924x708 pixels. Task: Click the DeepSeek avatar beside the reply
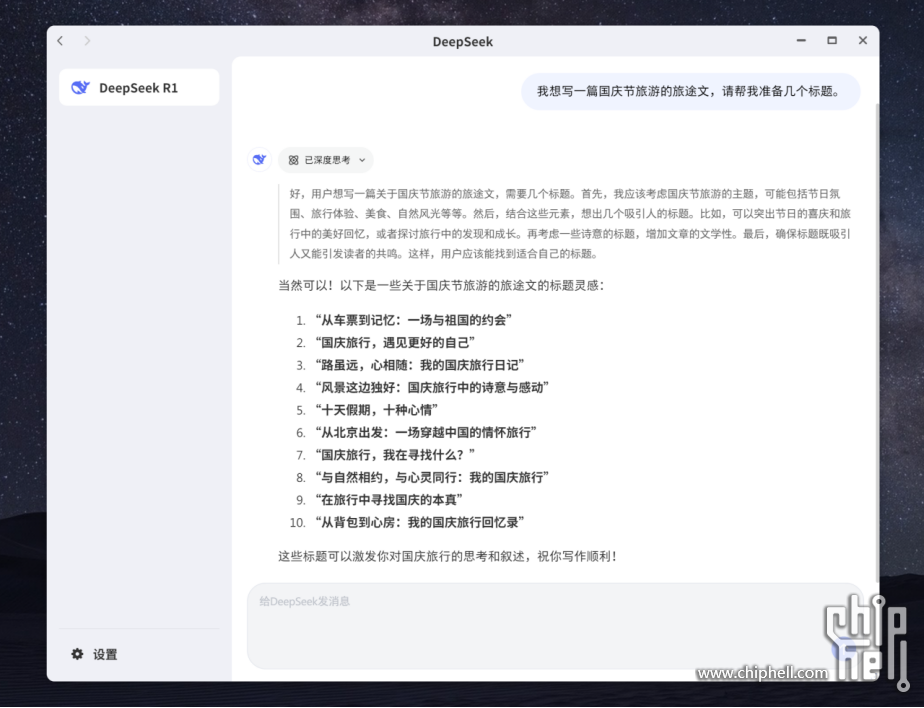[x=259, y=160]
